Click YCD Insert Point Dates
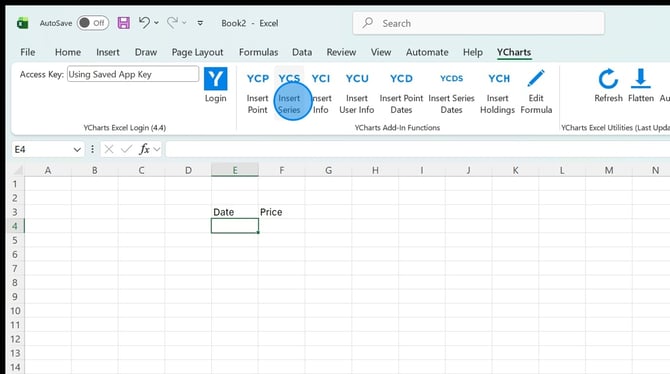 (x=401, y=93)
